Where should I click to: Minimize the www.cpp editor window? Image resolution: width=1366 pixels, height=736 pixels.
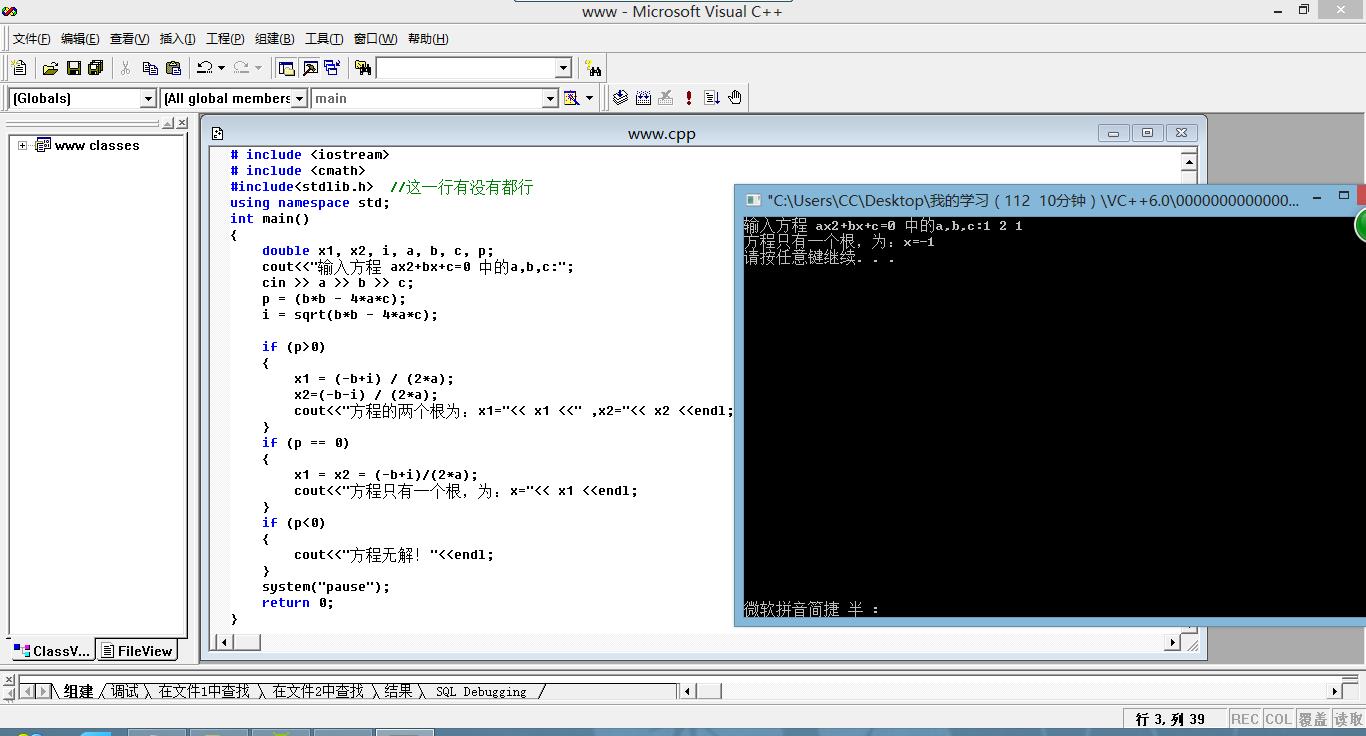tap(1113, 133)
